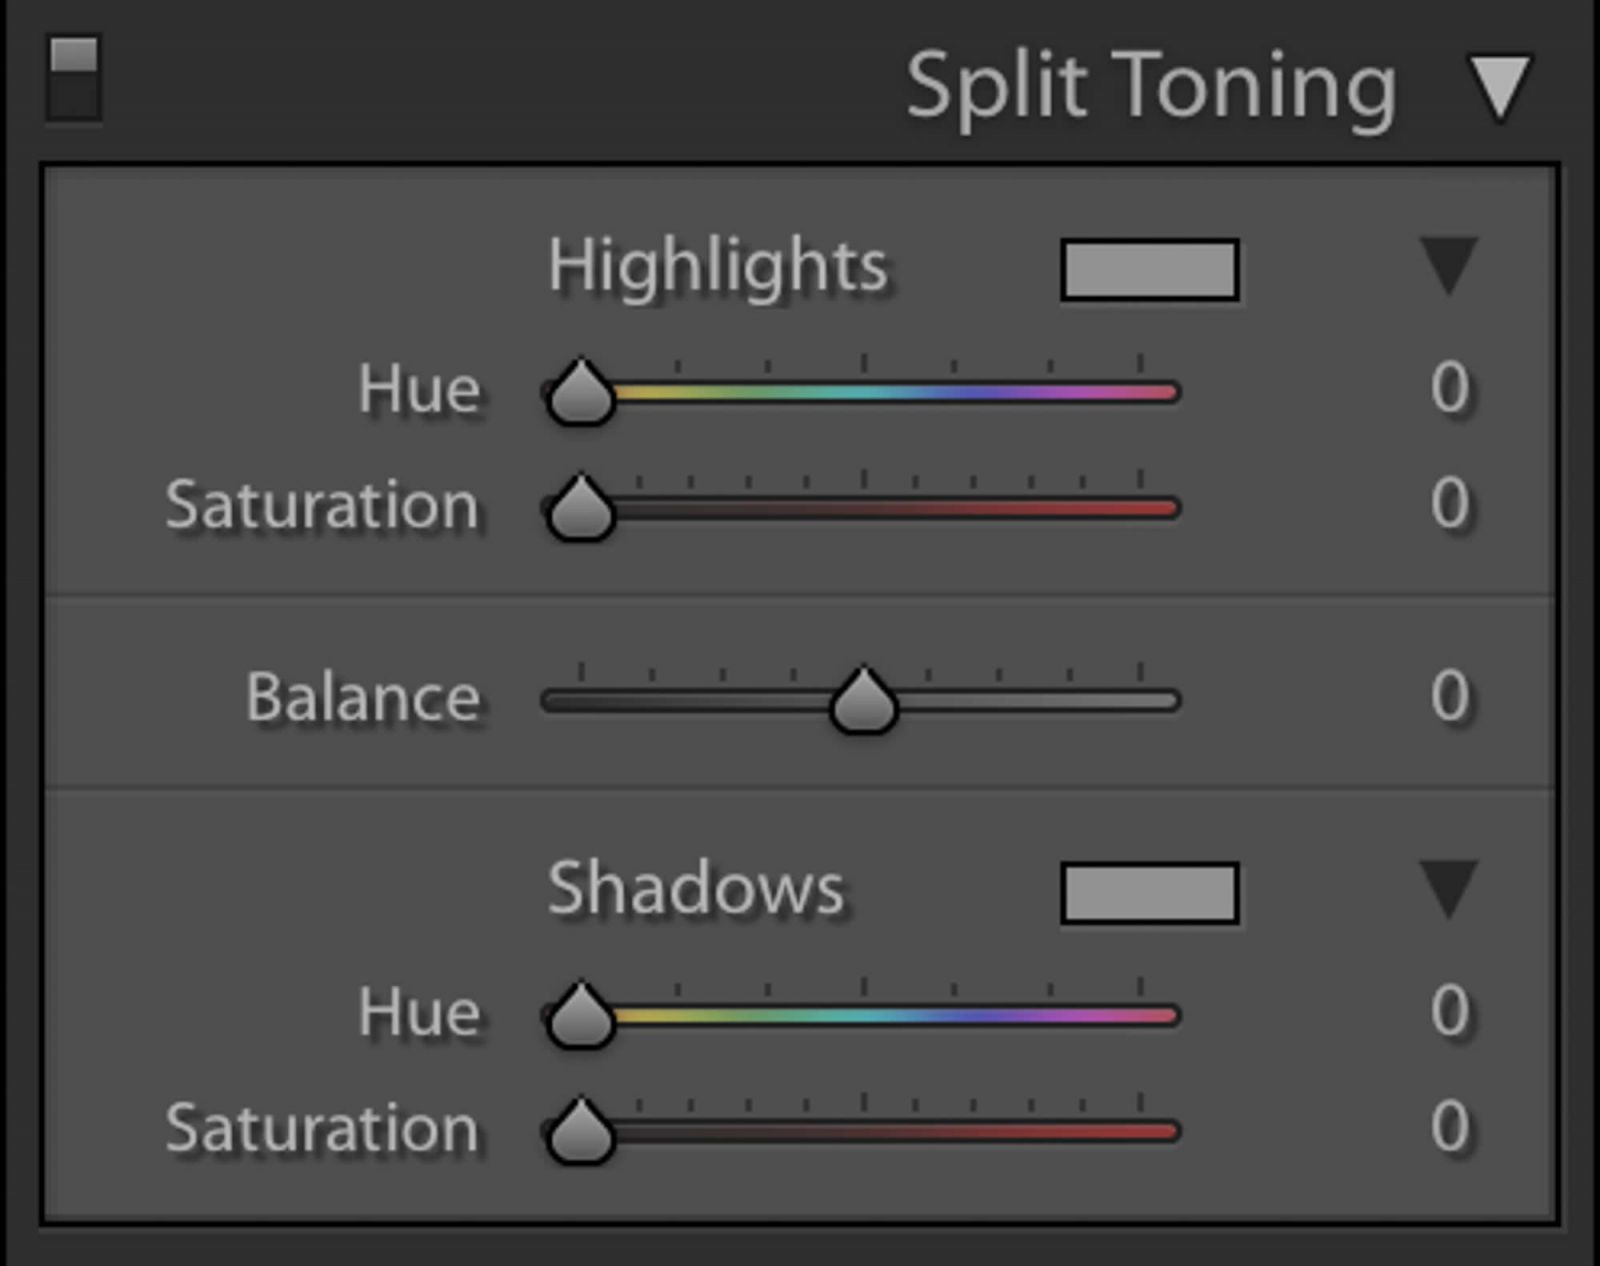Collapse the Split Toning panel triangle
1600x1266 pixels.
coord(1499,87)
